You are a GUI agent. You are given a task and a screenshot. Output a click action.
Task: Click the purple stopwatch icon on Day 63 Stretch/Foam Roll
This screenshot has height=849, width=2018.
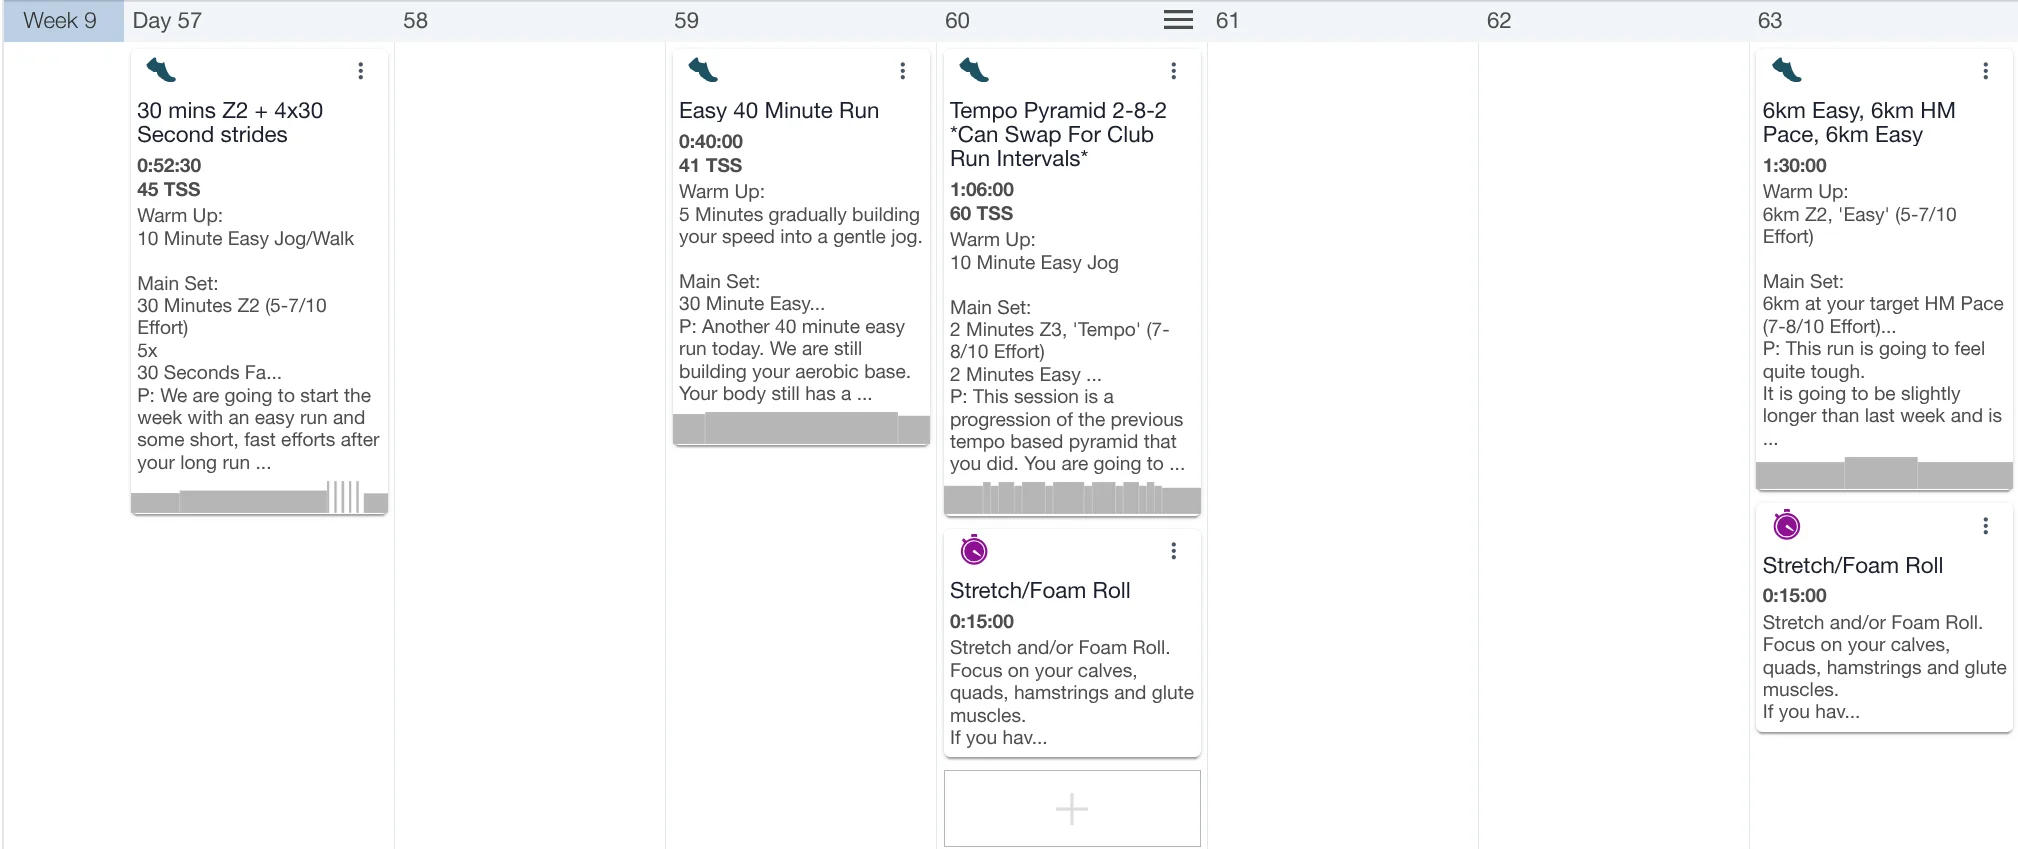(x=1787, y=525)
